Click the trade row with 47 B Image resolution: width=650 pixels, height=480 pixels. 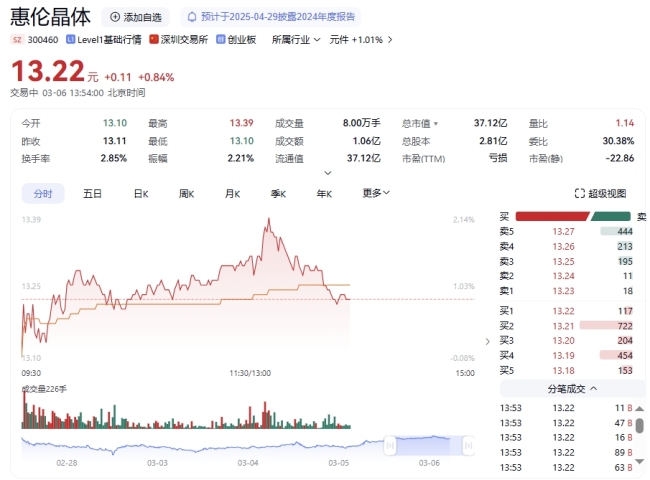click(567, 423)
